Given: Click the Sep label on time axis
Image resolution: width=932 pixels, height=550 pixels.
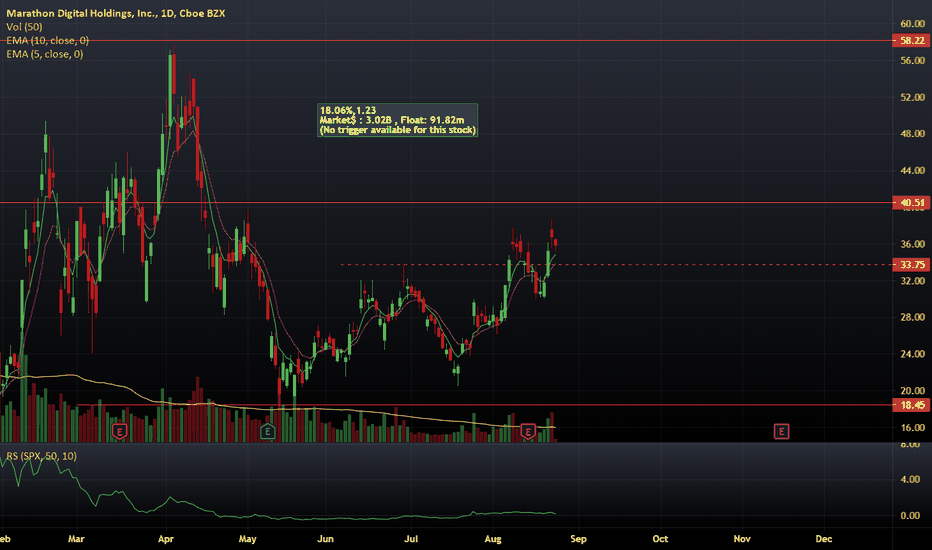Looking at the screenshot, I should pos(578,539).
